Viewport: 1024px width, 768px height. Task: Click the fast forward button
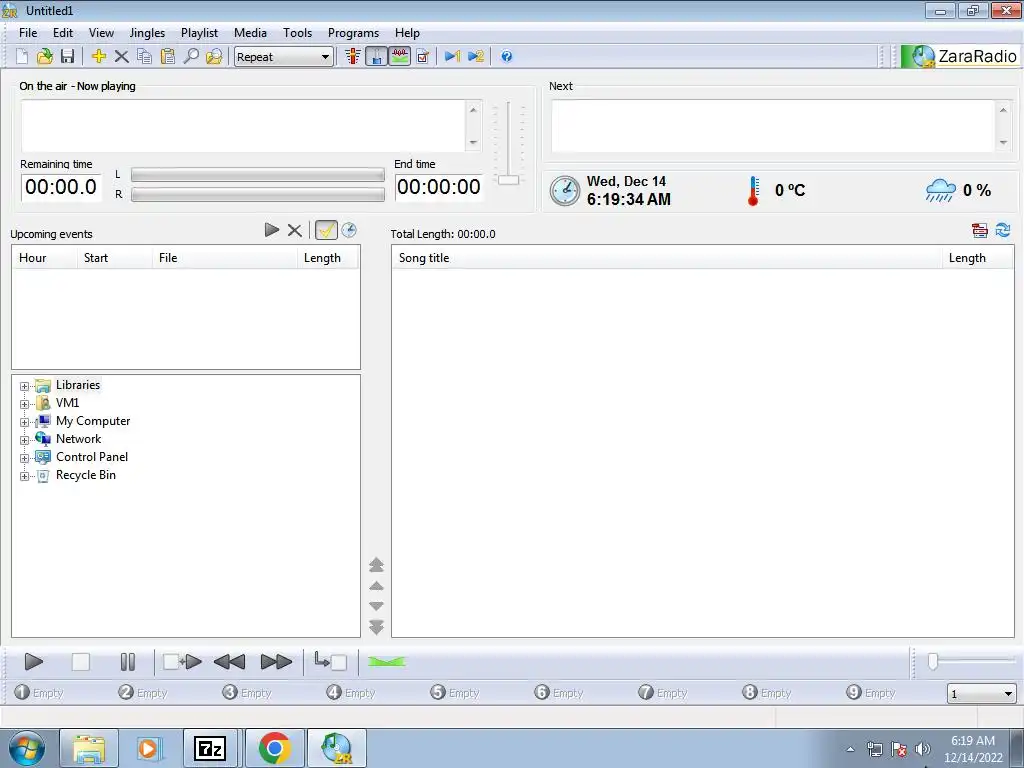click(276, 662)
